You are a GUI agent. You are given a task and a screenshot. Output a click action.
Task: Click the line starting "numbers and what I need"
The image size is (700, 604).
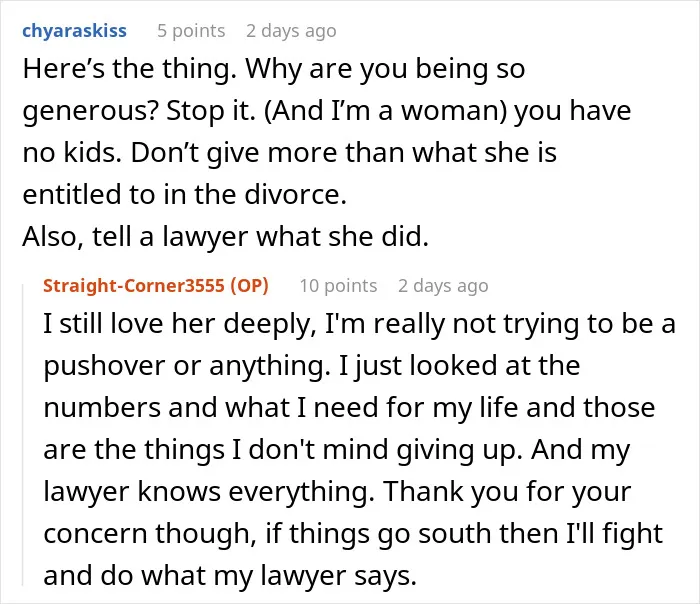click(x=349, y=408)
